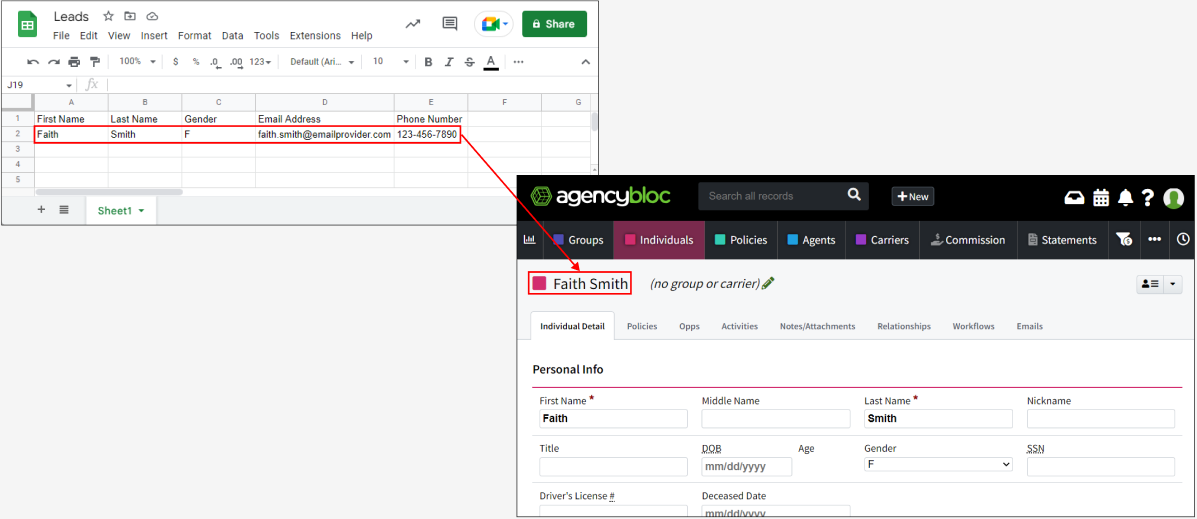Open the J19 name box dropdown
The width and height of the screenshot is (1197, 519).
69,85
